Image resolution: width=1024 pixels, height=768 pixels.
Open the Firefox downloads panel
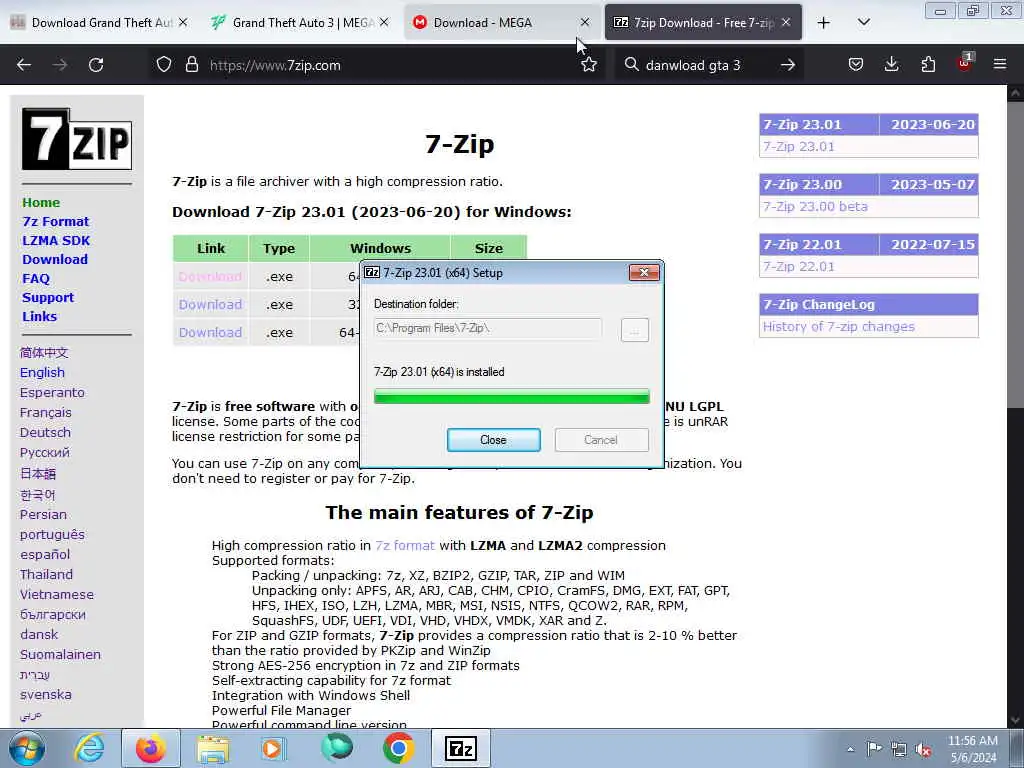(x=891, y=65)
